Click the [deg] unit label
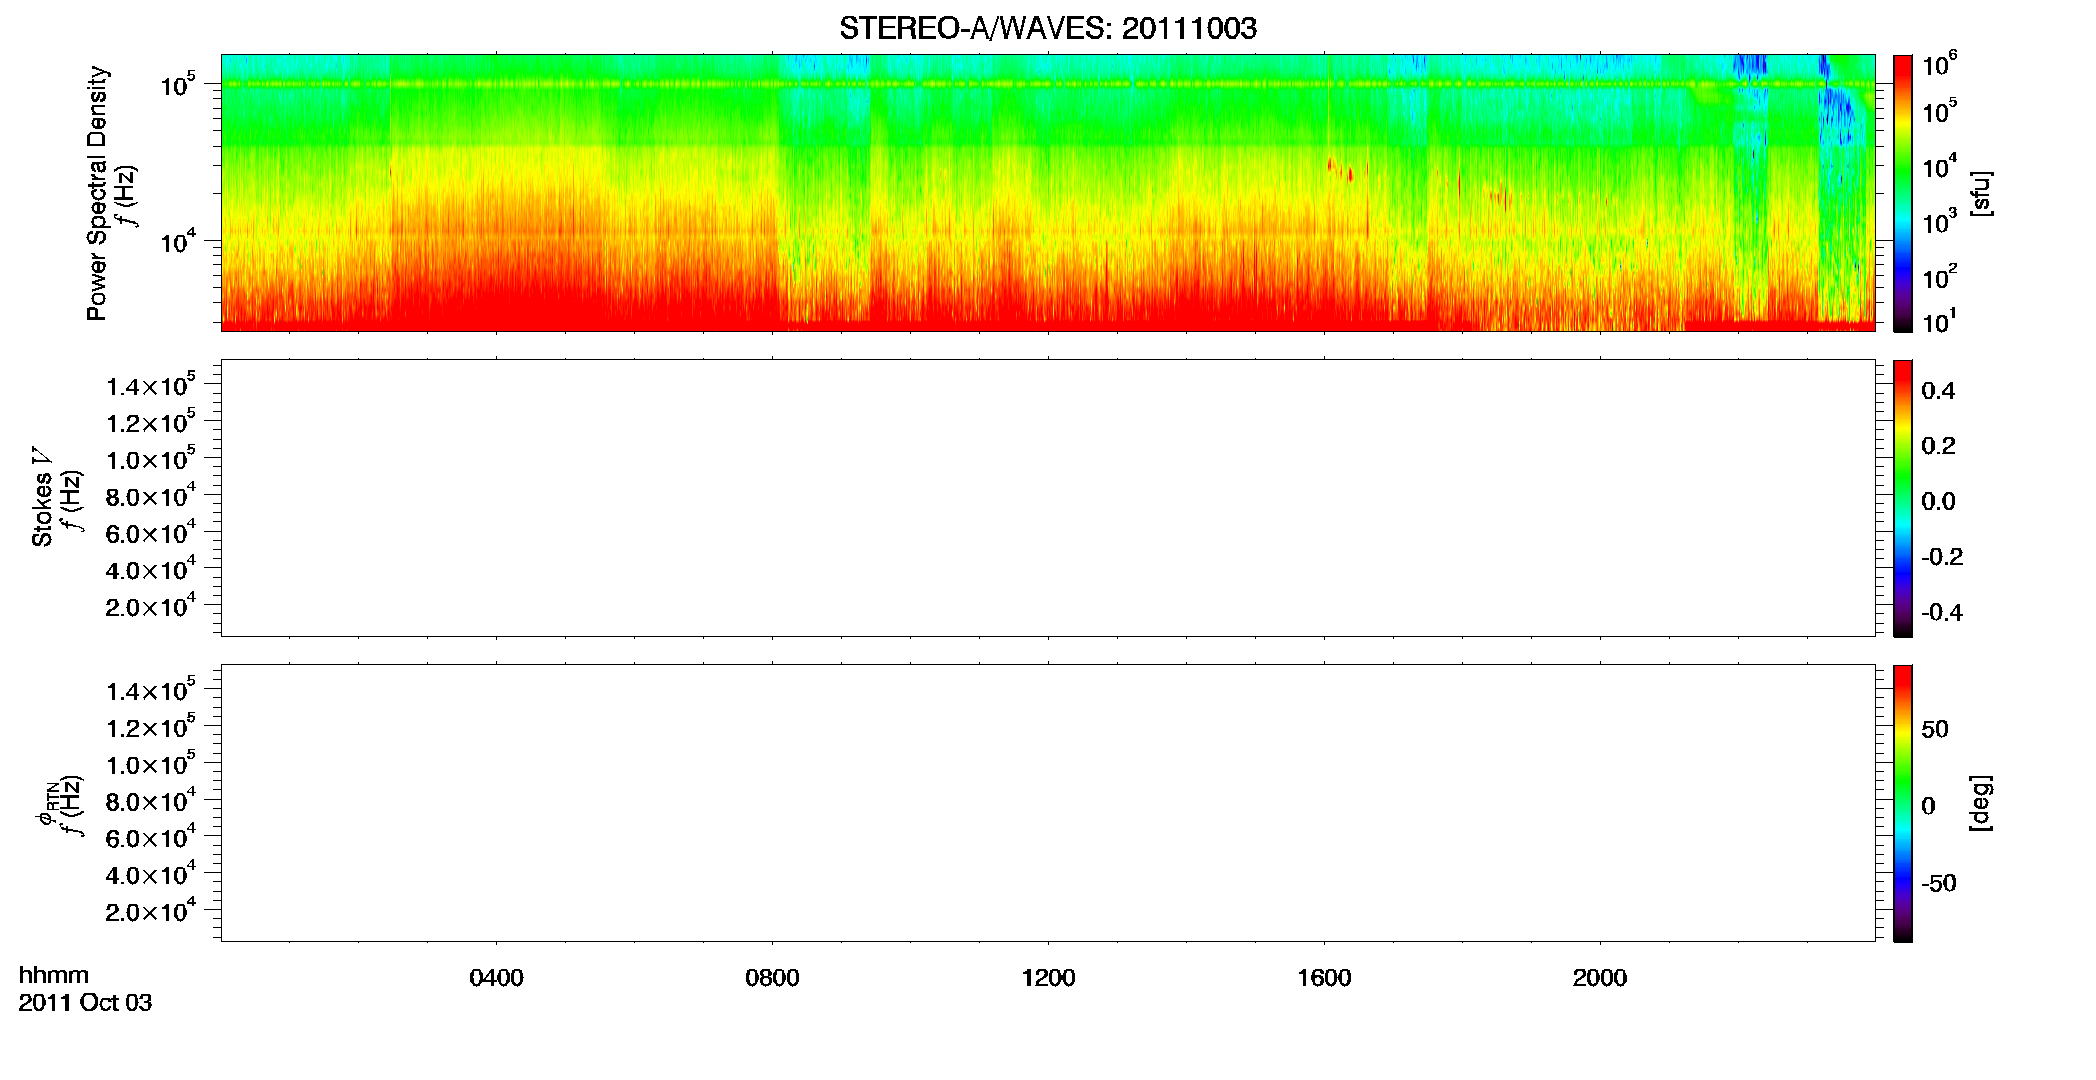 click(x=1981, y=803)
